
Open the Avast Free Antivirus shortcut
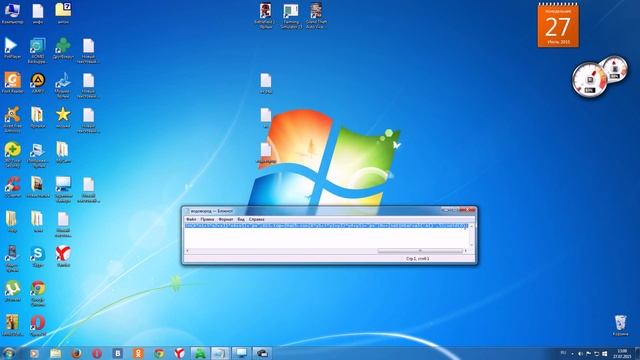tap(12, 119)
